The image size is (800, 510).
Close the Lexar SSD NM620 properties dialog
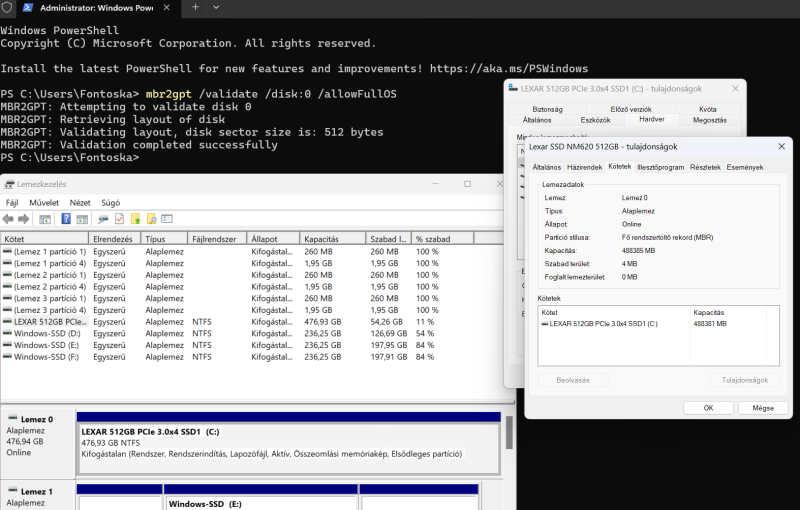(781, 146)
